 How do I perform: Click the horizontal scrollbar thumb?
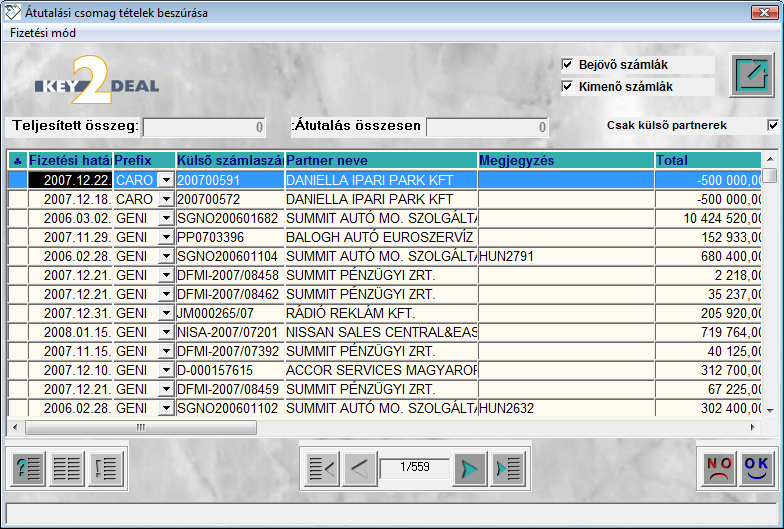(x=141, y=428)
